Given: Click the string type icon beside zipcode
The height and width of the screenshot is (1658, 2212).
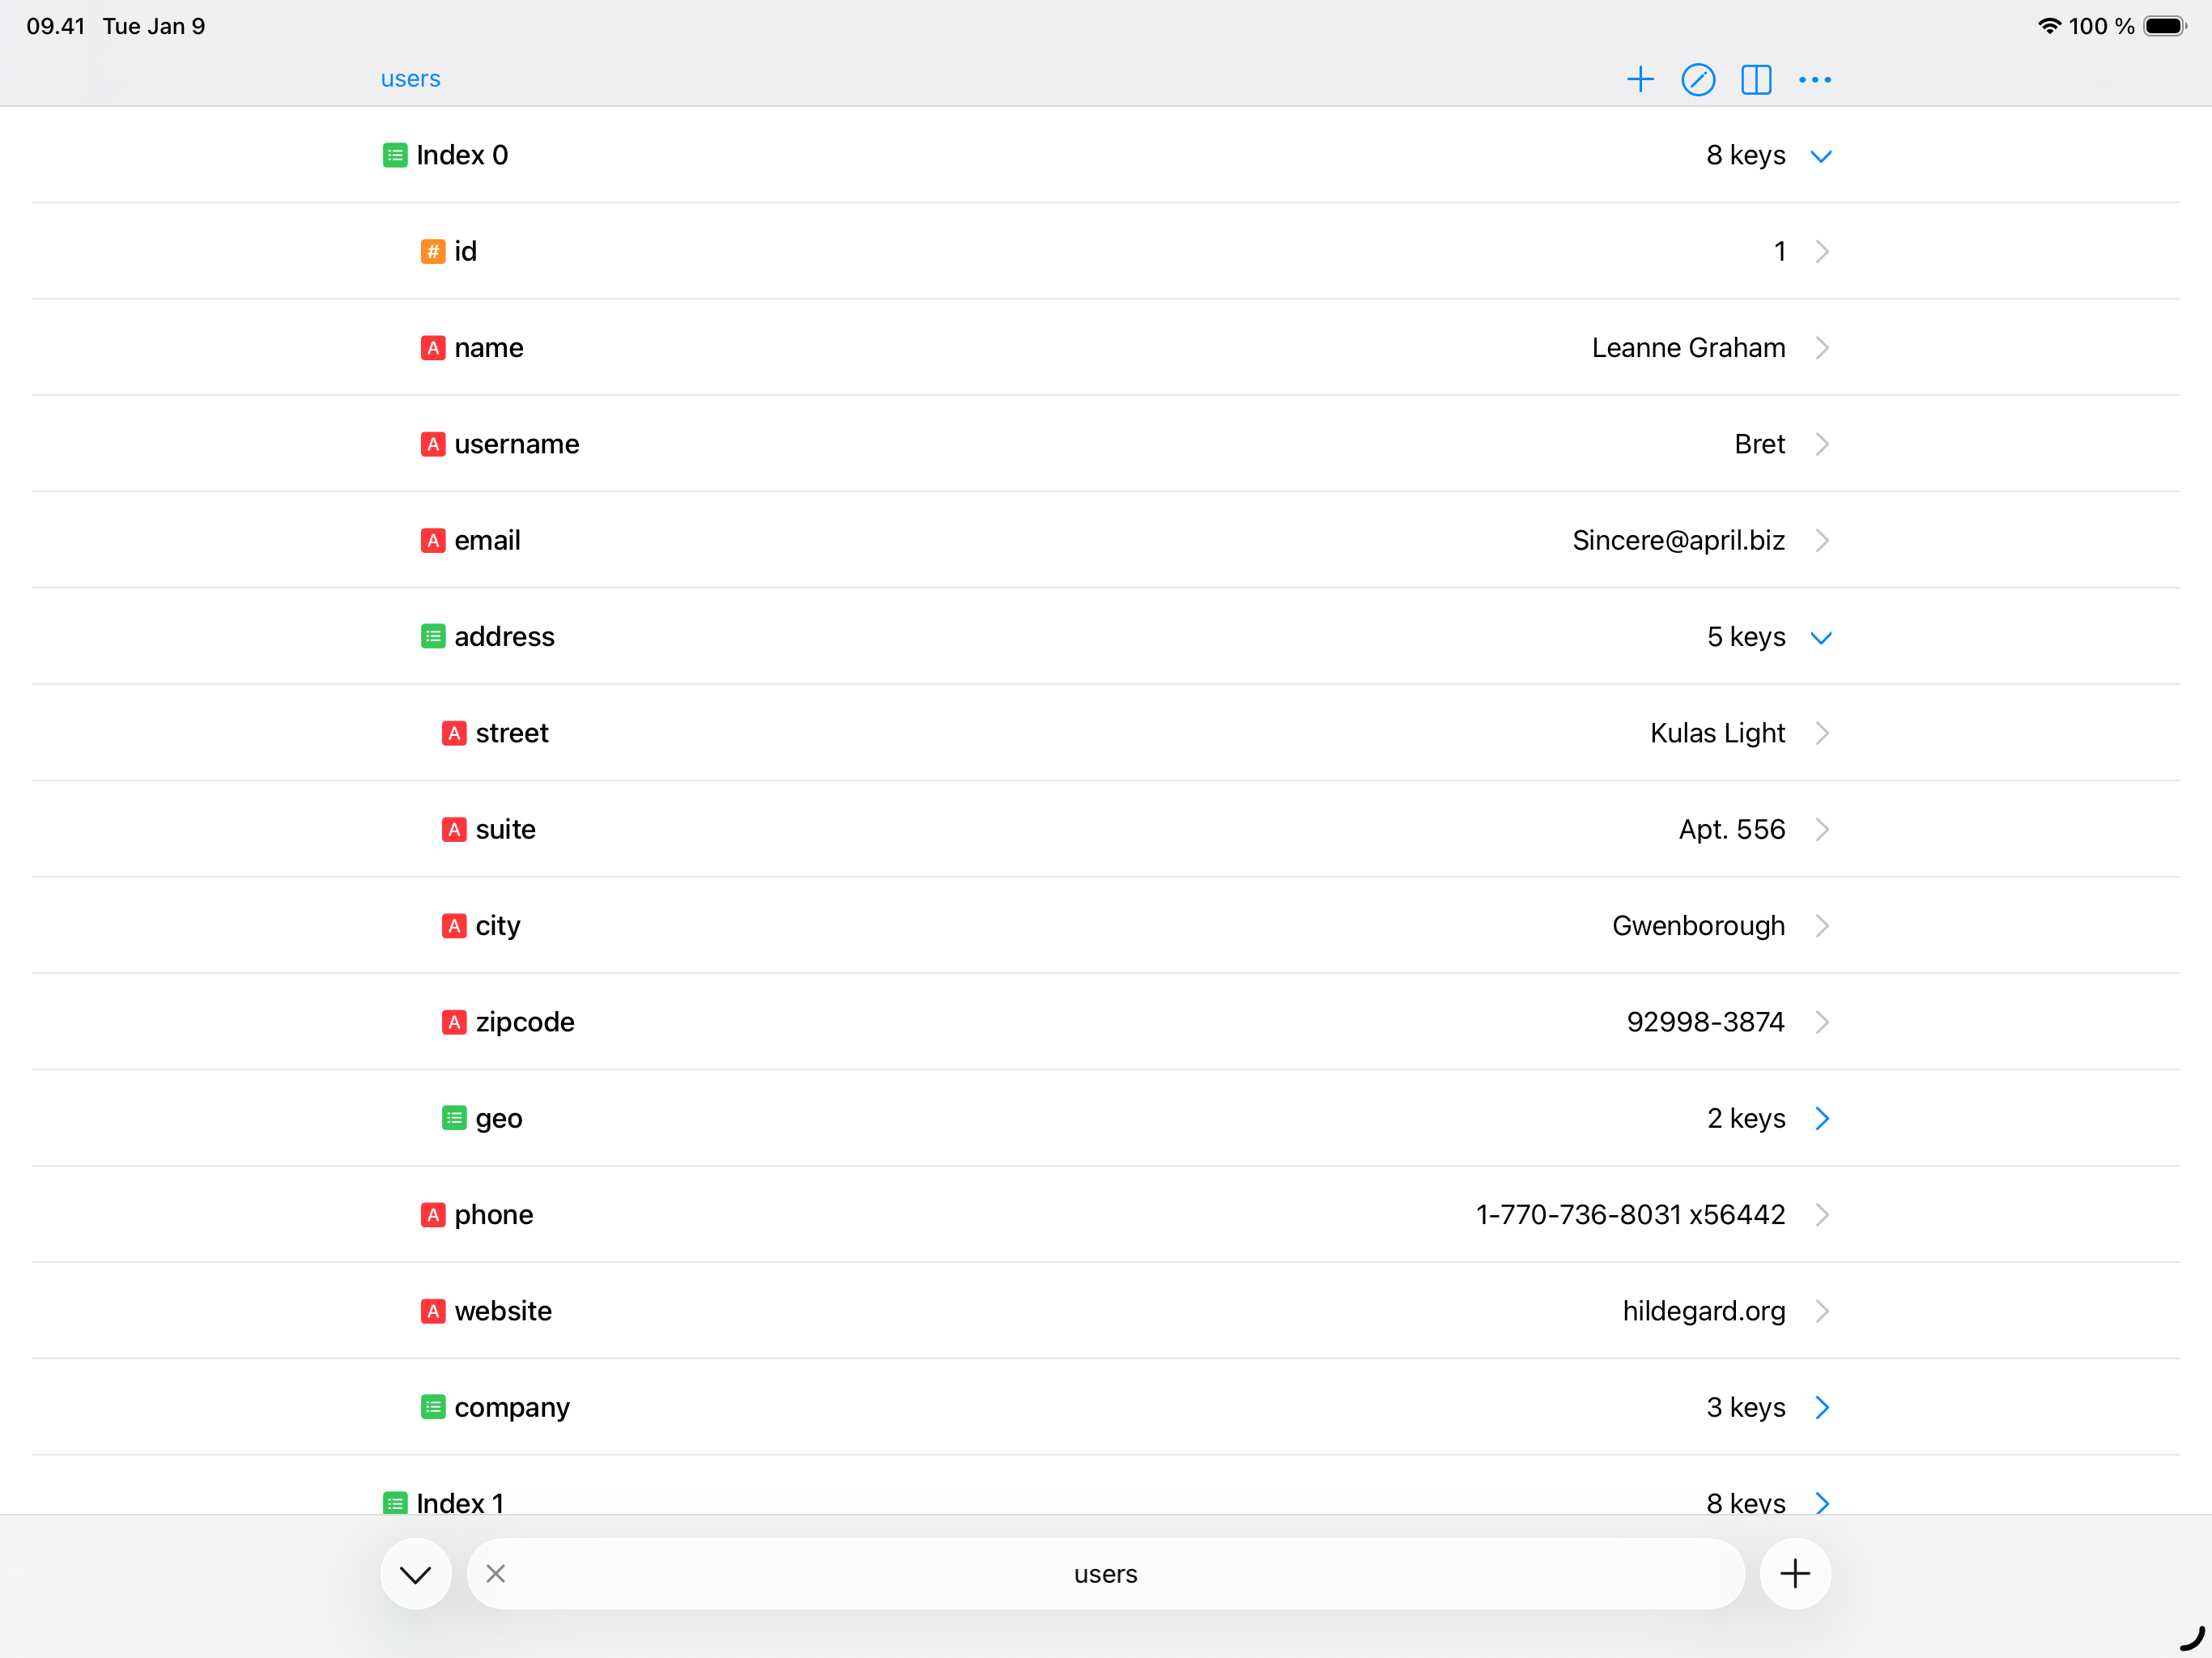Looking at the screenshot, I should (x=454, y=1022).
